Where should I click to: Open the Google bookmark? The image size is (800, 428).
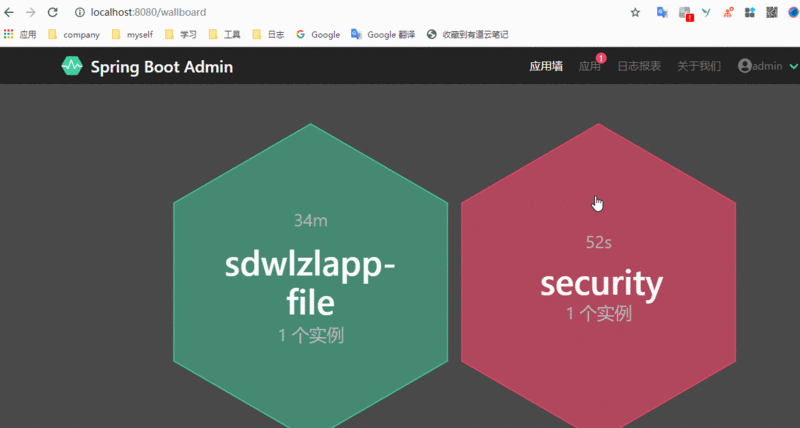[318, 35]
